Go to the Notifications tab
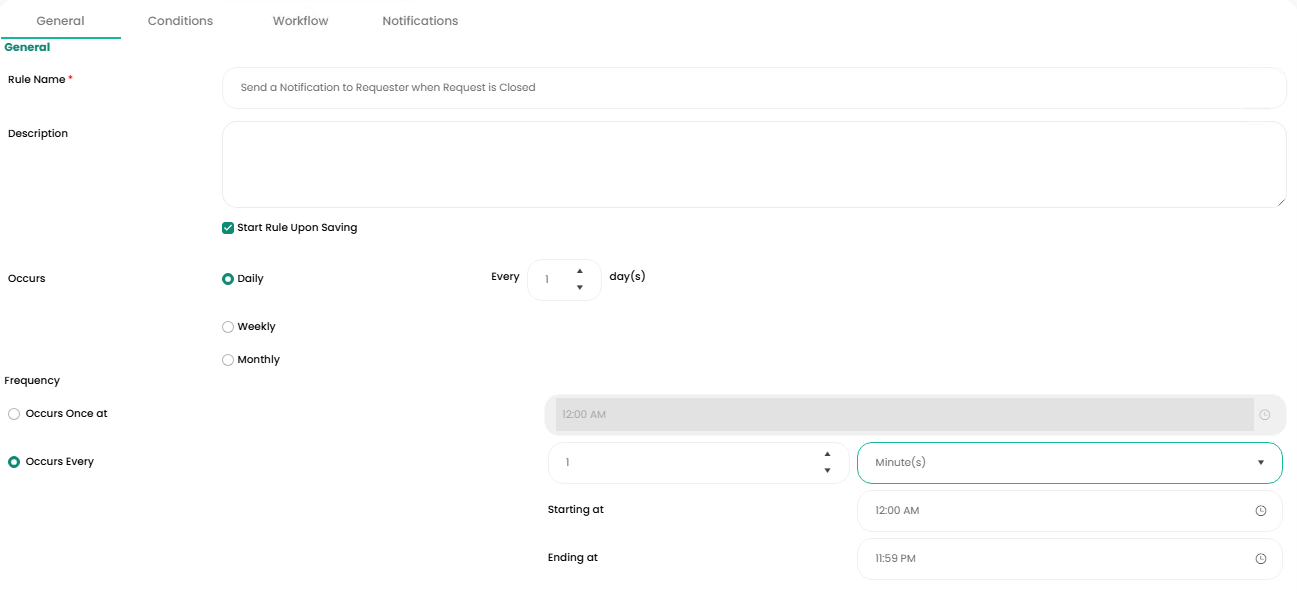Image resolution: width=1297 pixels, height=594 pixels. pyautogui.click(x=420, y=21)
